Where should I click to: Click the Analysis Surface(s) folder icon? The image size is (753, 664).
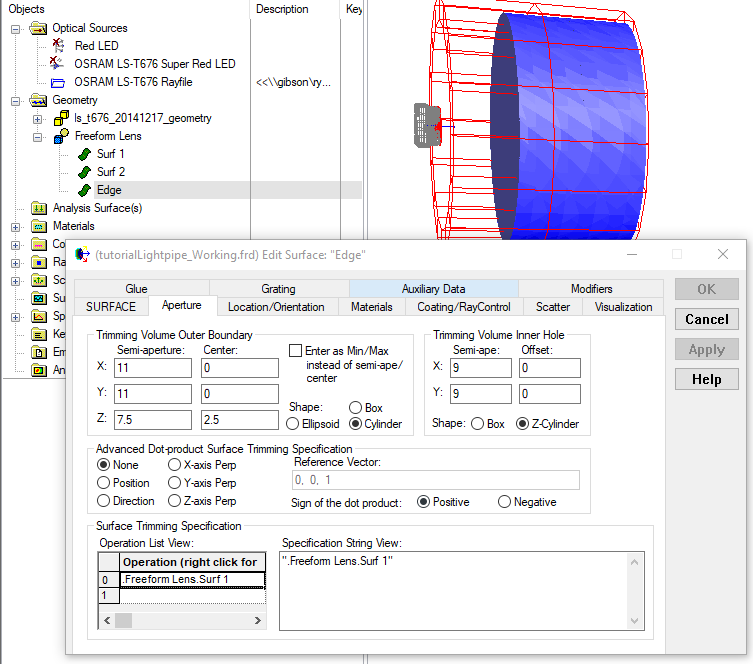[39, 208]
